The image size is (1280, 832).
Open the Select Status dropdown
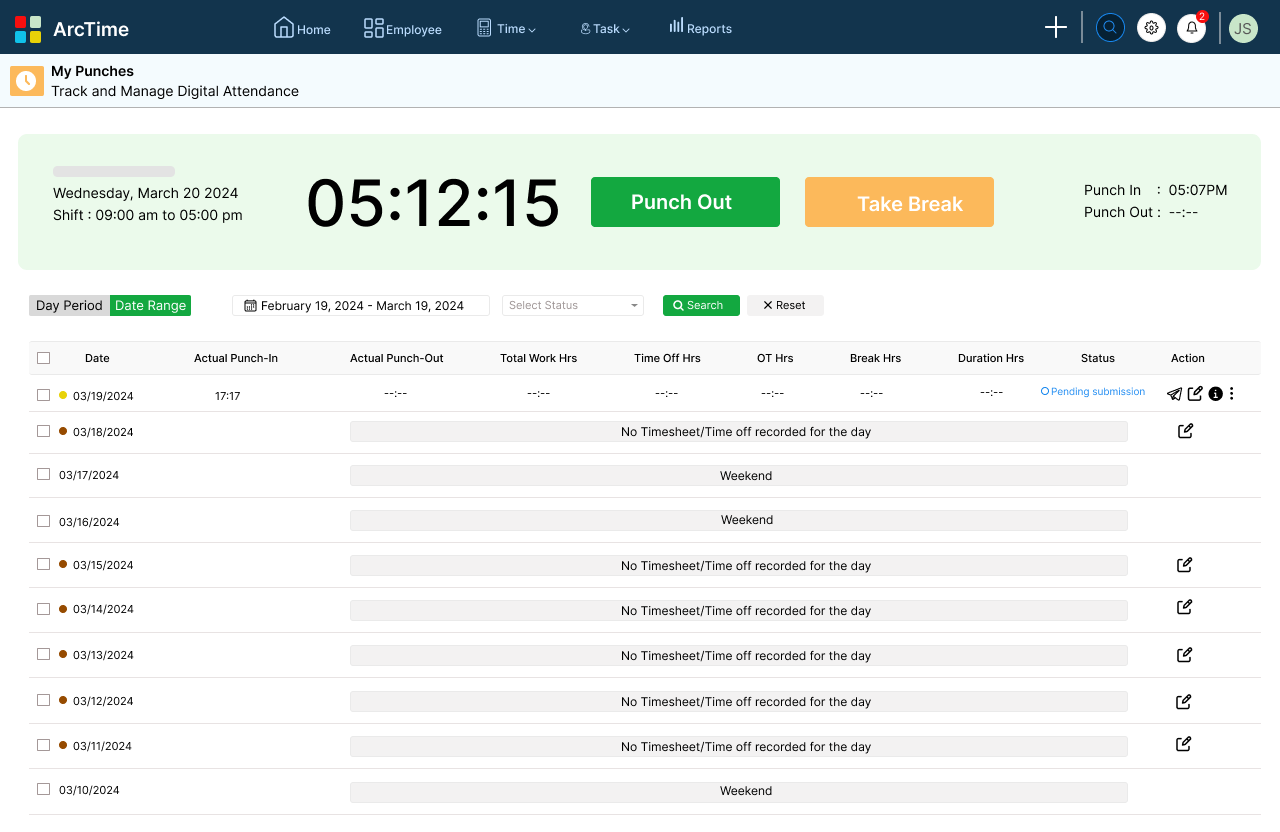(x=572, y=305)
